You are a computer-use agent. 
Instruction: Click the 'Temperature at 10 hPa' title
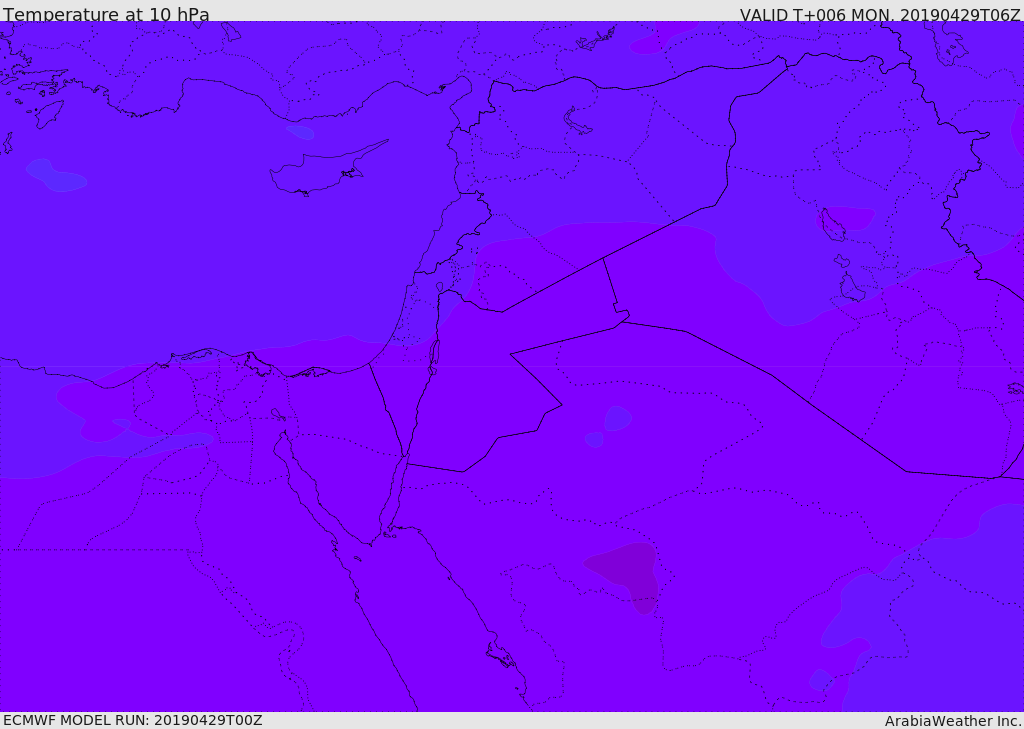106,14
